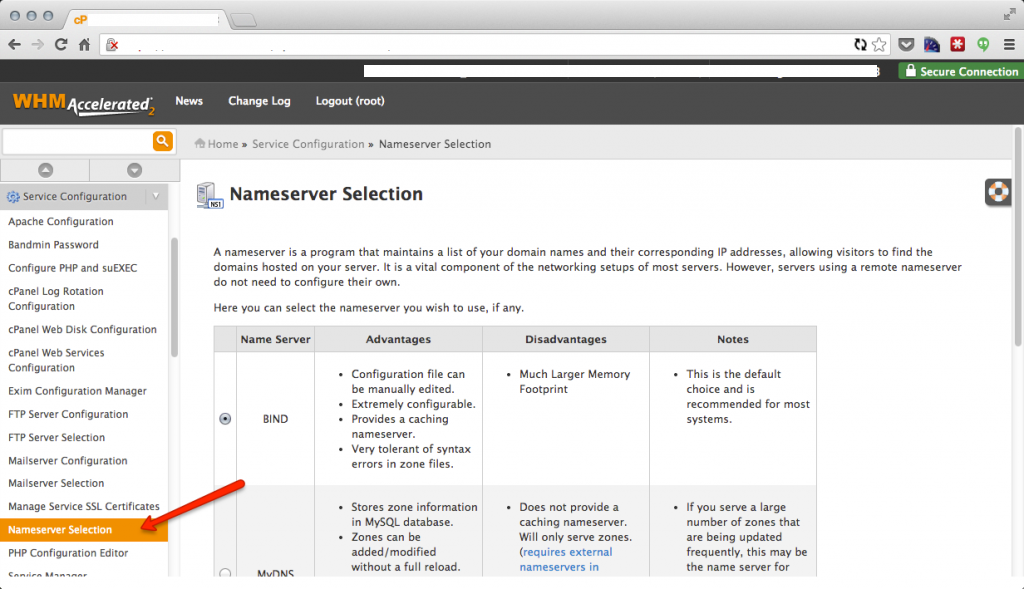Open FTP Server Configuration

click(68, 414)
